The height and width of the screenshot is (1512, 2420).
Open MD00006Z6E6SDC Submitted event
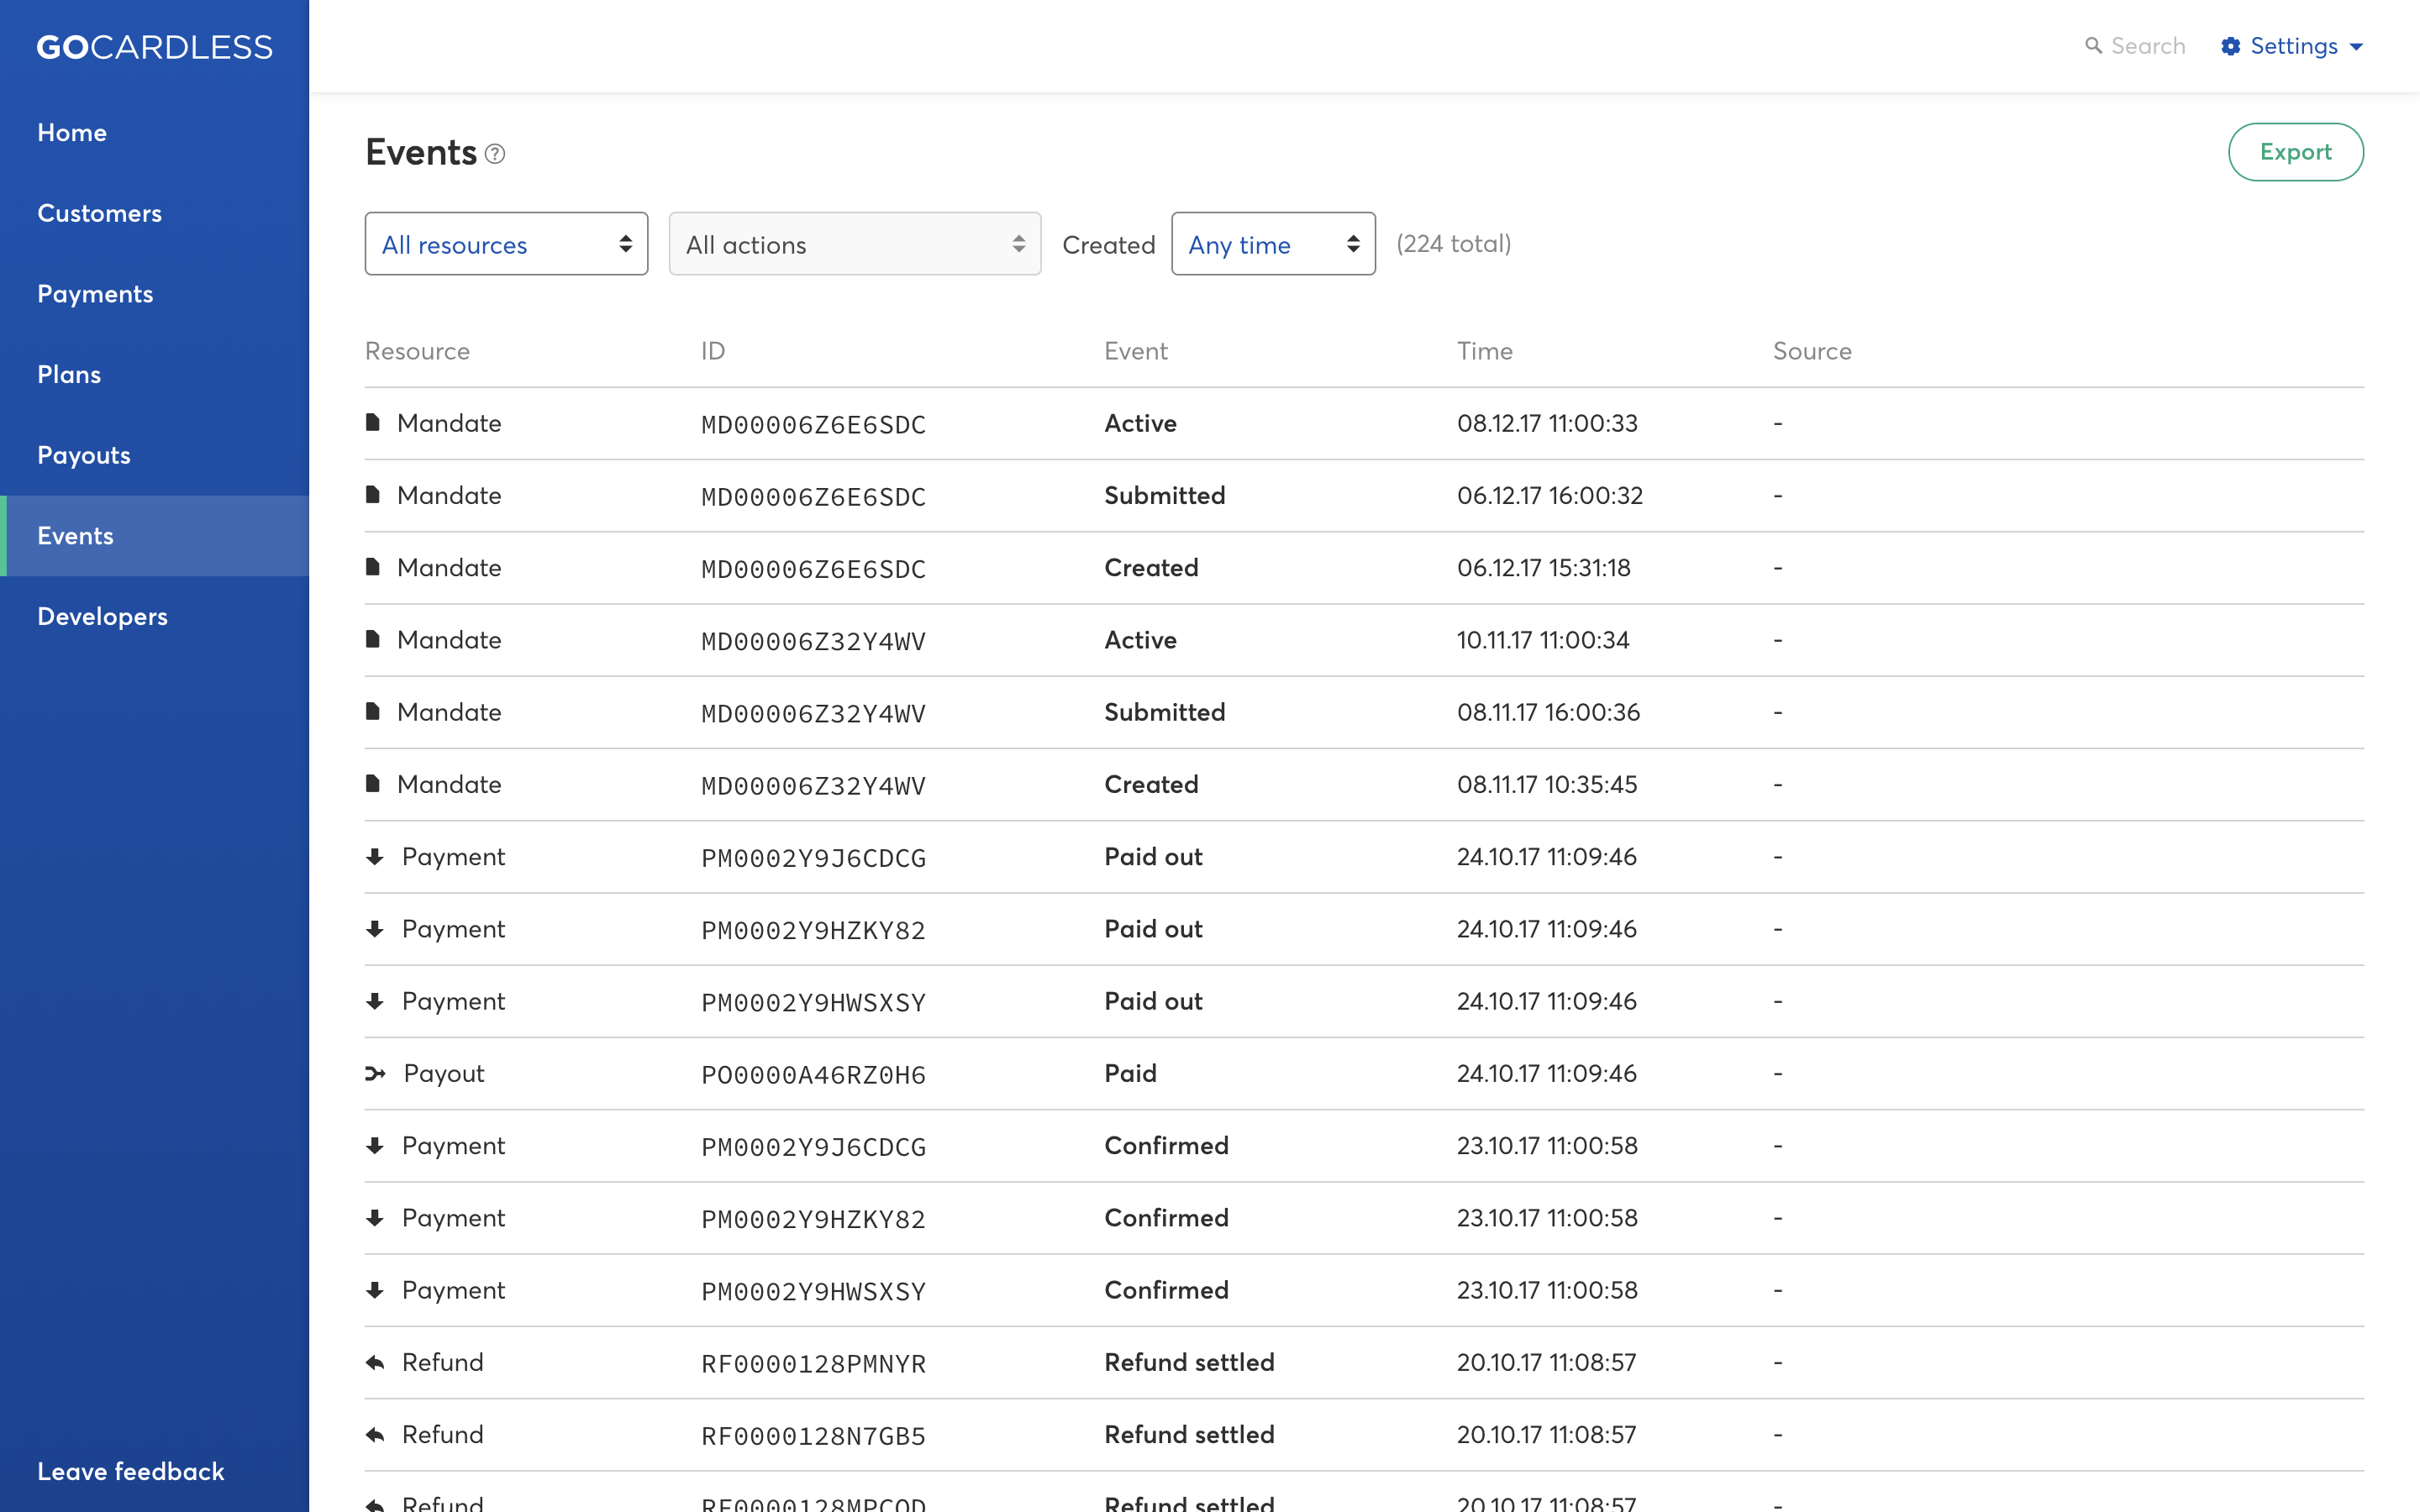813,496
